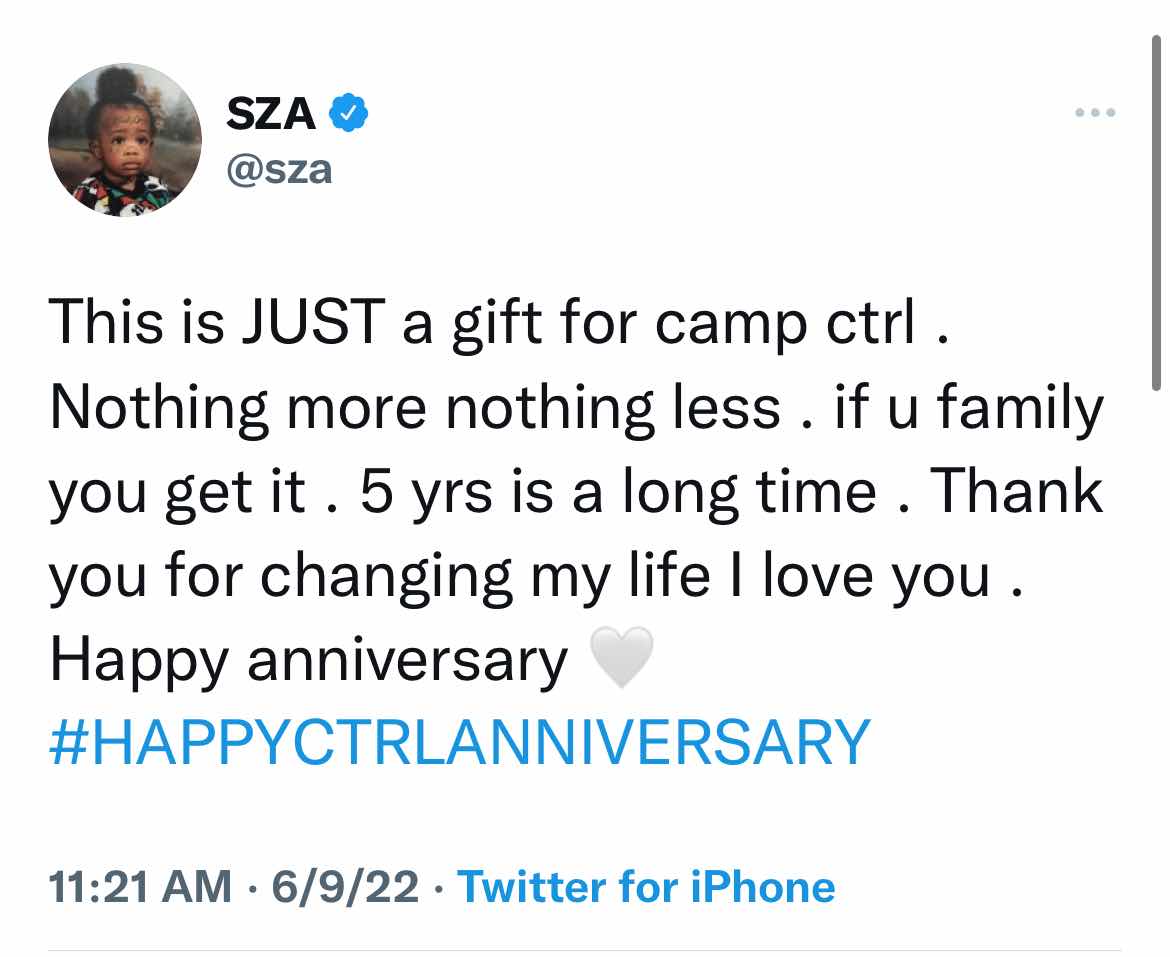Click the SZA display name
This screenshot has height=957, width=1170.
click(271, 114)
